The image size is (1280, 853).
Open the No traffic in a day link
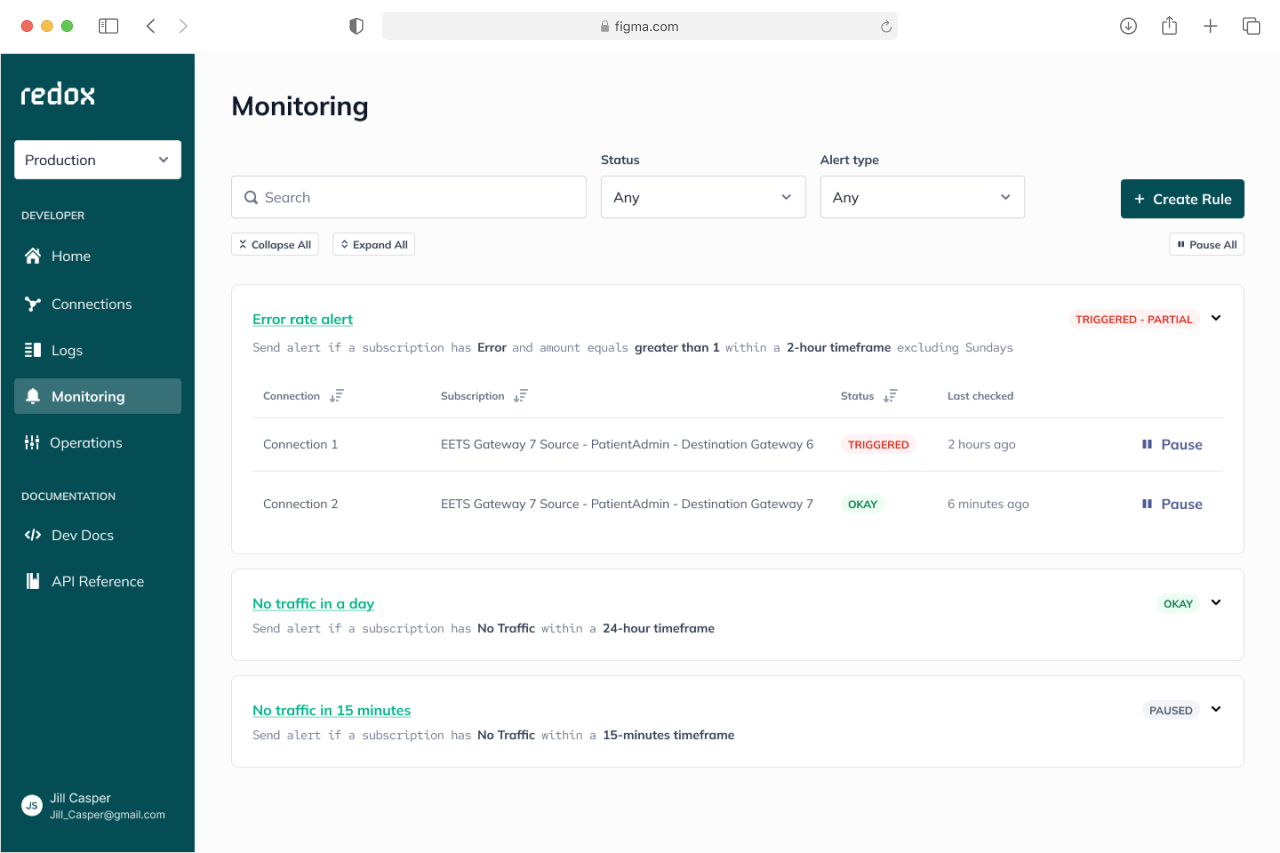pyautogui.click(x=313, y=603)
